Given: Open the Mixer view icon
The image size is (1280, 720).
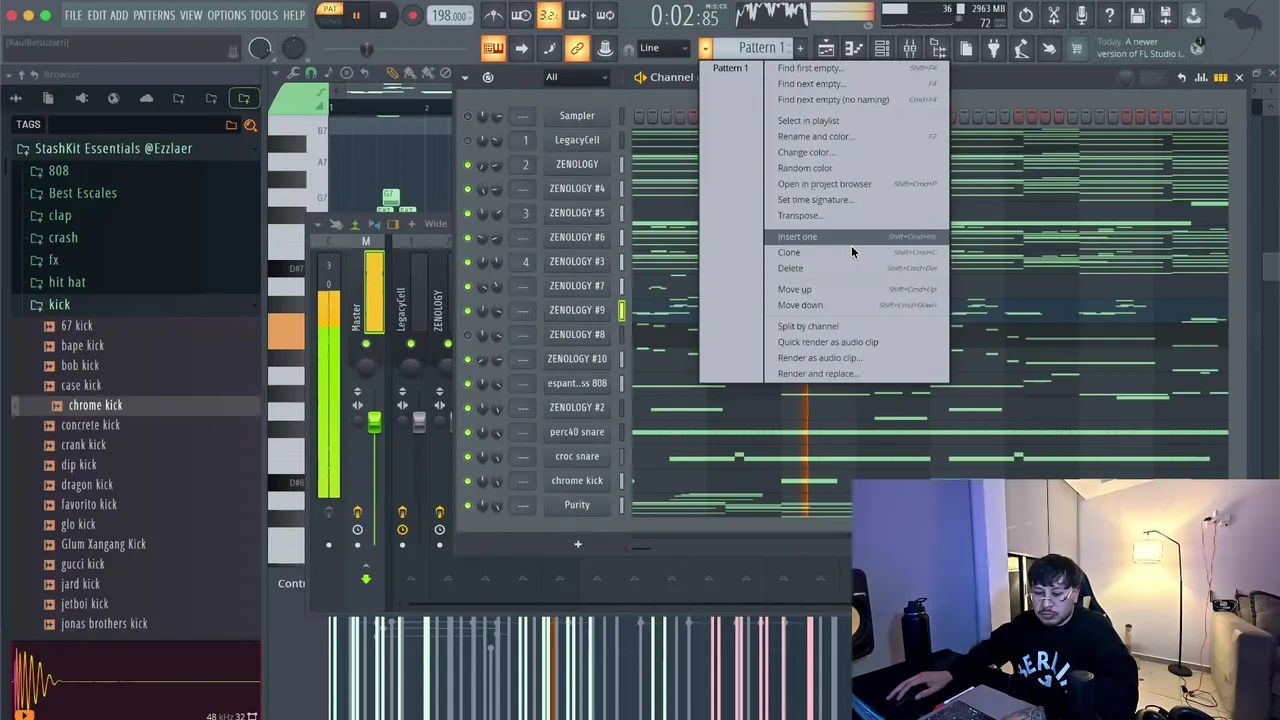Looking at the screenshot, I should [x=910, y=48].
